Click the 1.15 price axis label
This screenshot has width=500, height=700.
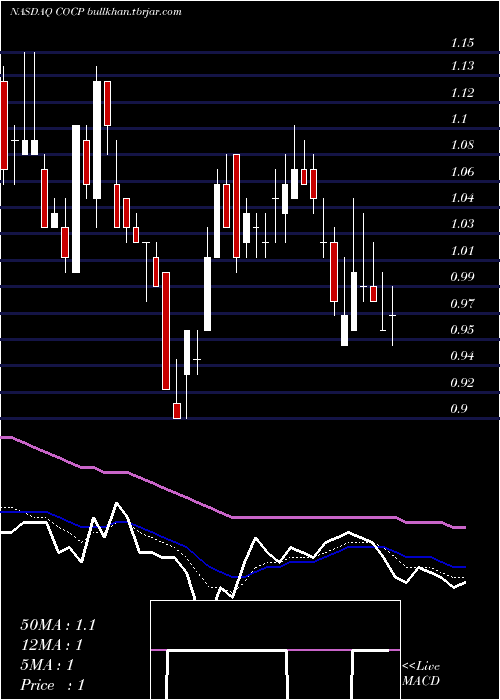pyautogui.click(x=462, y=43)
